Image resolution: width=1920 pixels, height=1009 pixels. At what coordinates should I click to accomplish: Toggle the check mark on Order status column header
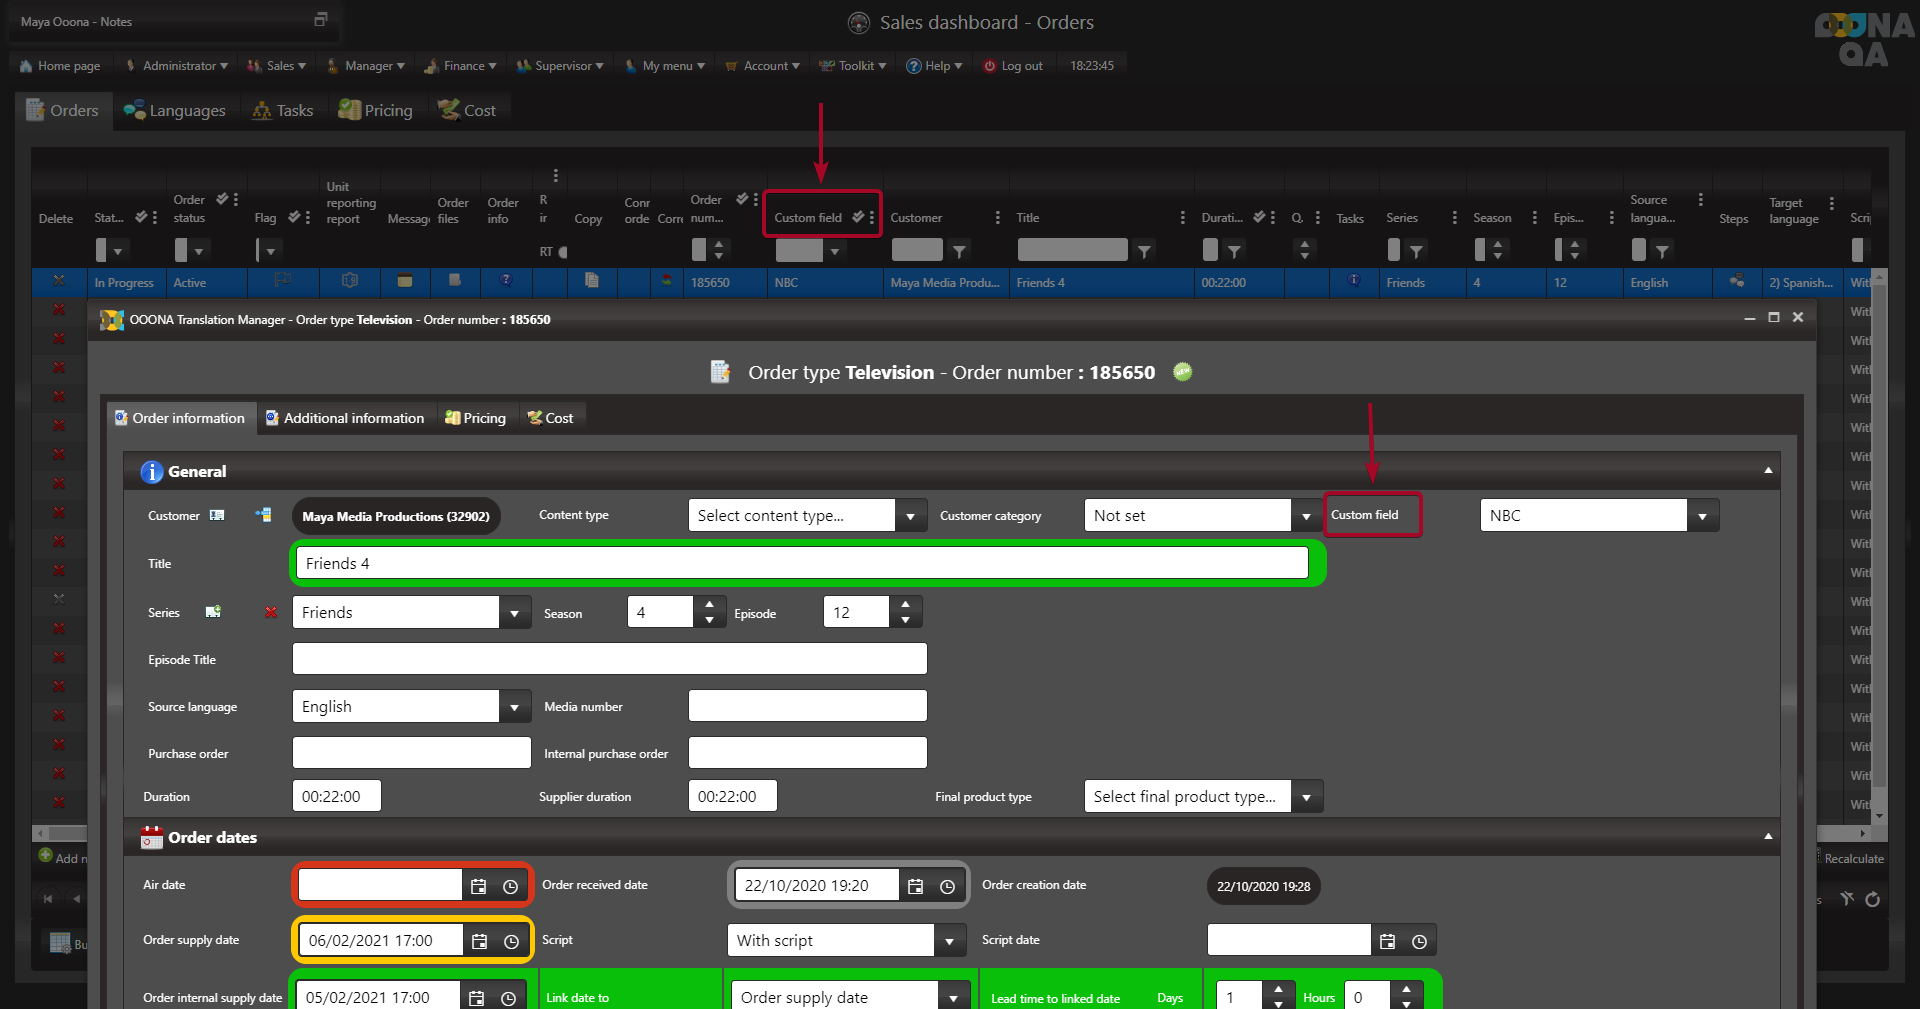pyautogui.click(x=221, y=199)
